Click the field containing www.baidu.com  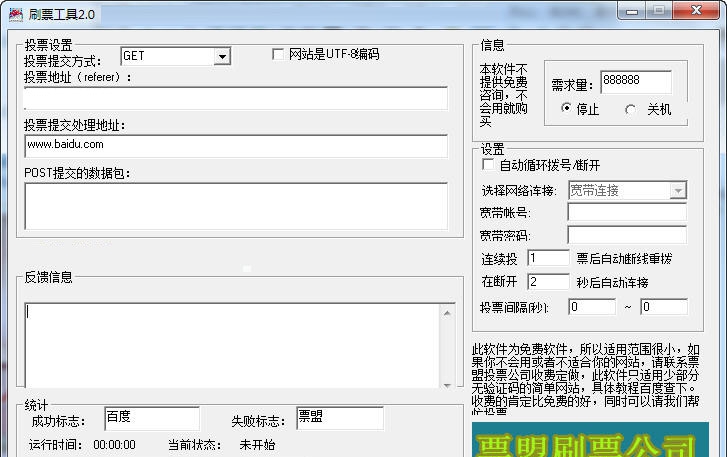[236, 146]
